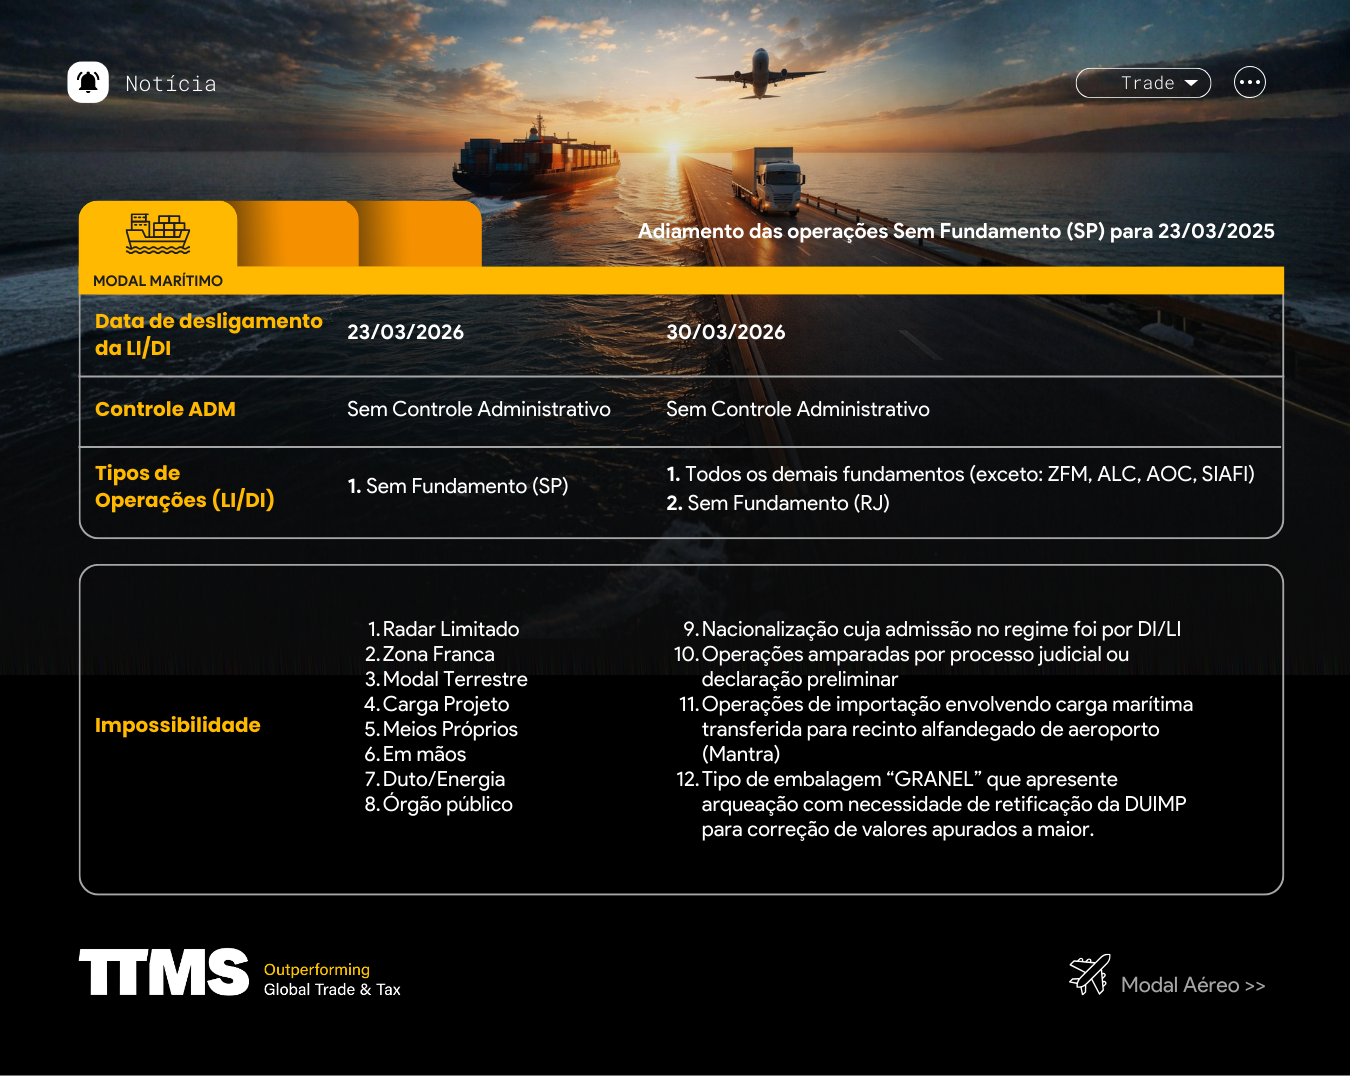Click the Controle ADM row label
This screenshot has width=1350, height=1080.
click(x=165, y=409)
